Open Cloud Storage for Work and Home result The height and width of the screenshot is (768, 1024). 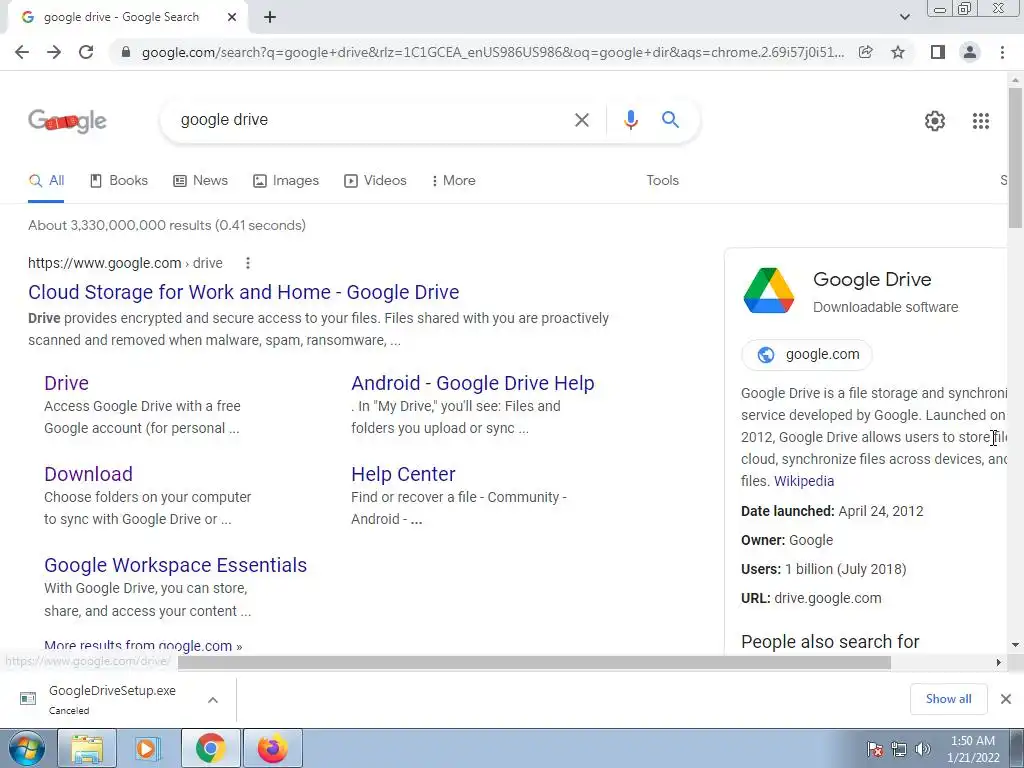pos(244,292)
